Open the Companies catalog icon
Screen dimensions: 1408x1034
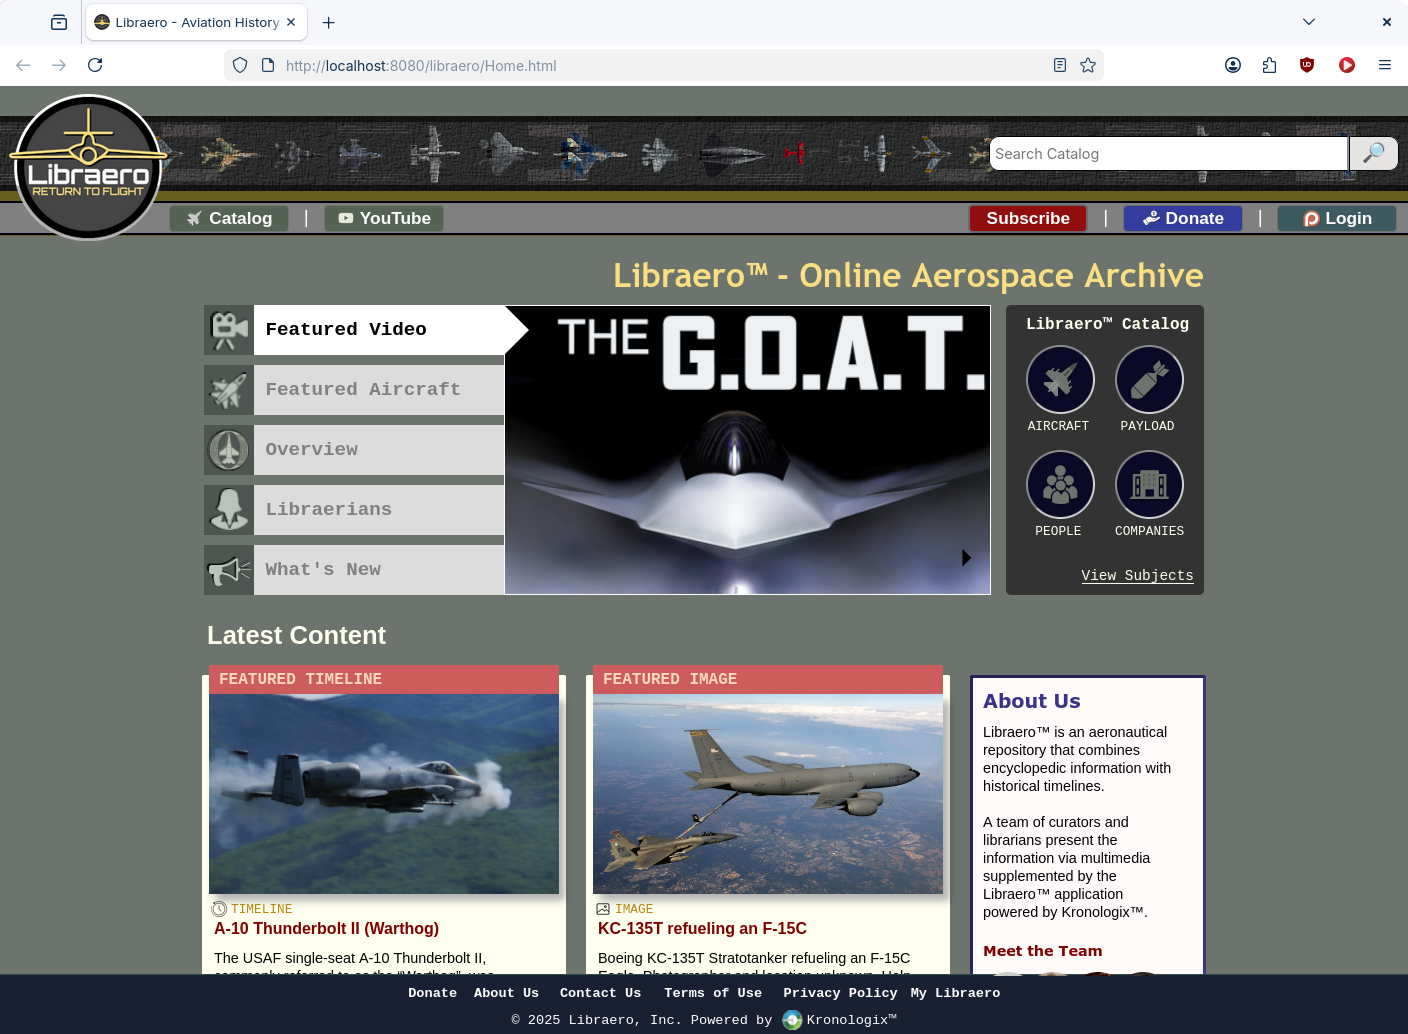1149,485
